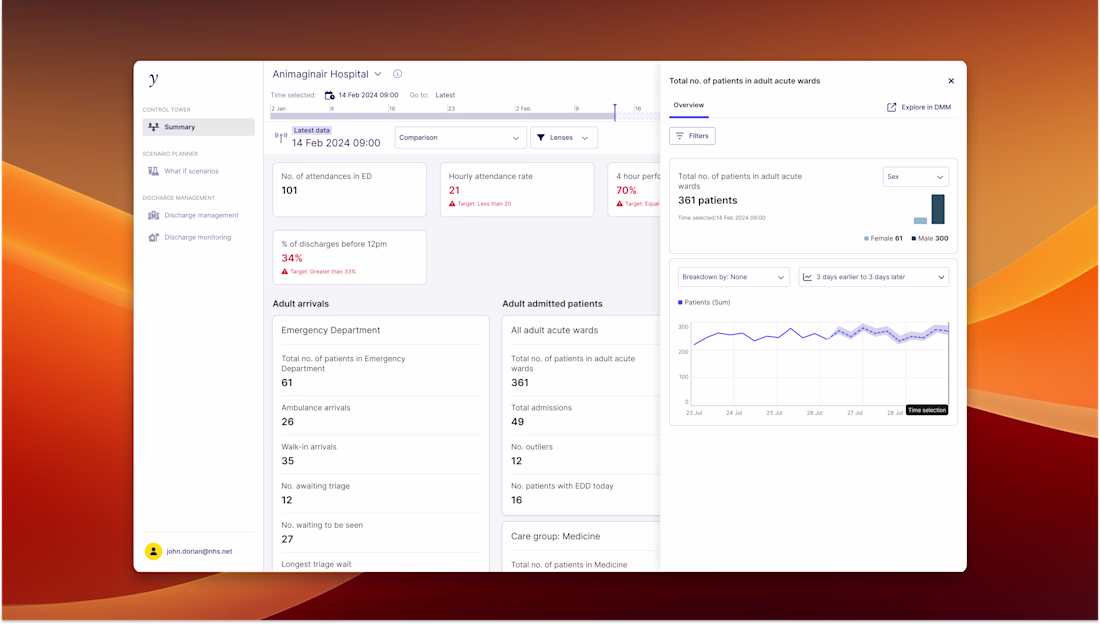The image size is (1100, 624).
Task: Select the Total admissions metric
Action: 585,416
